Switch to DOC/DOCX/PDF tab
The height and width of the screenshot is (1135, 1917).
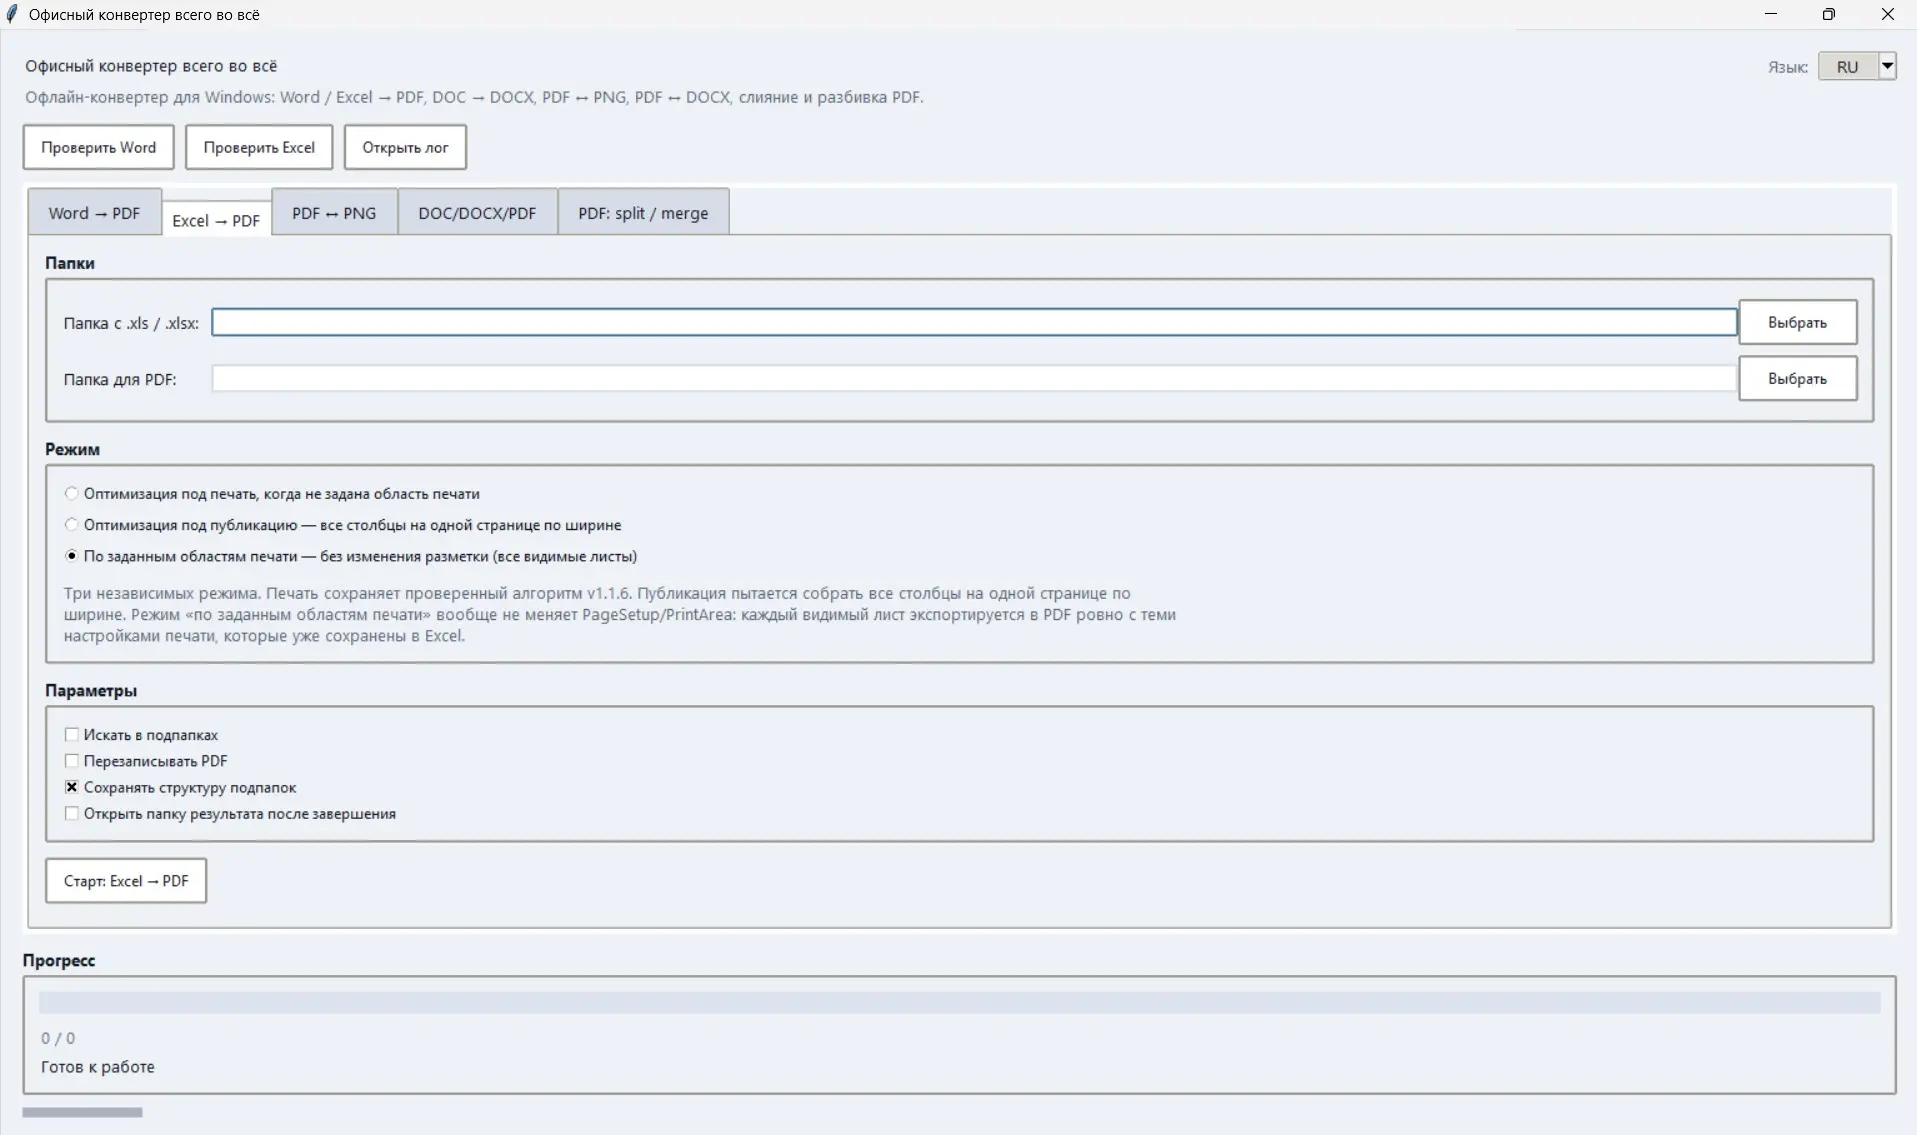(x=477, y=212)
